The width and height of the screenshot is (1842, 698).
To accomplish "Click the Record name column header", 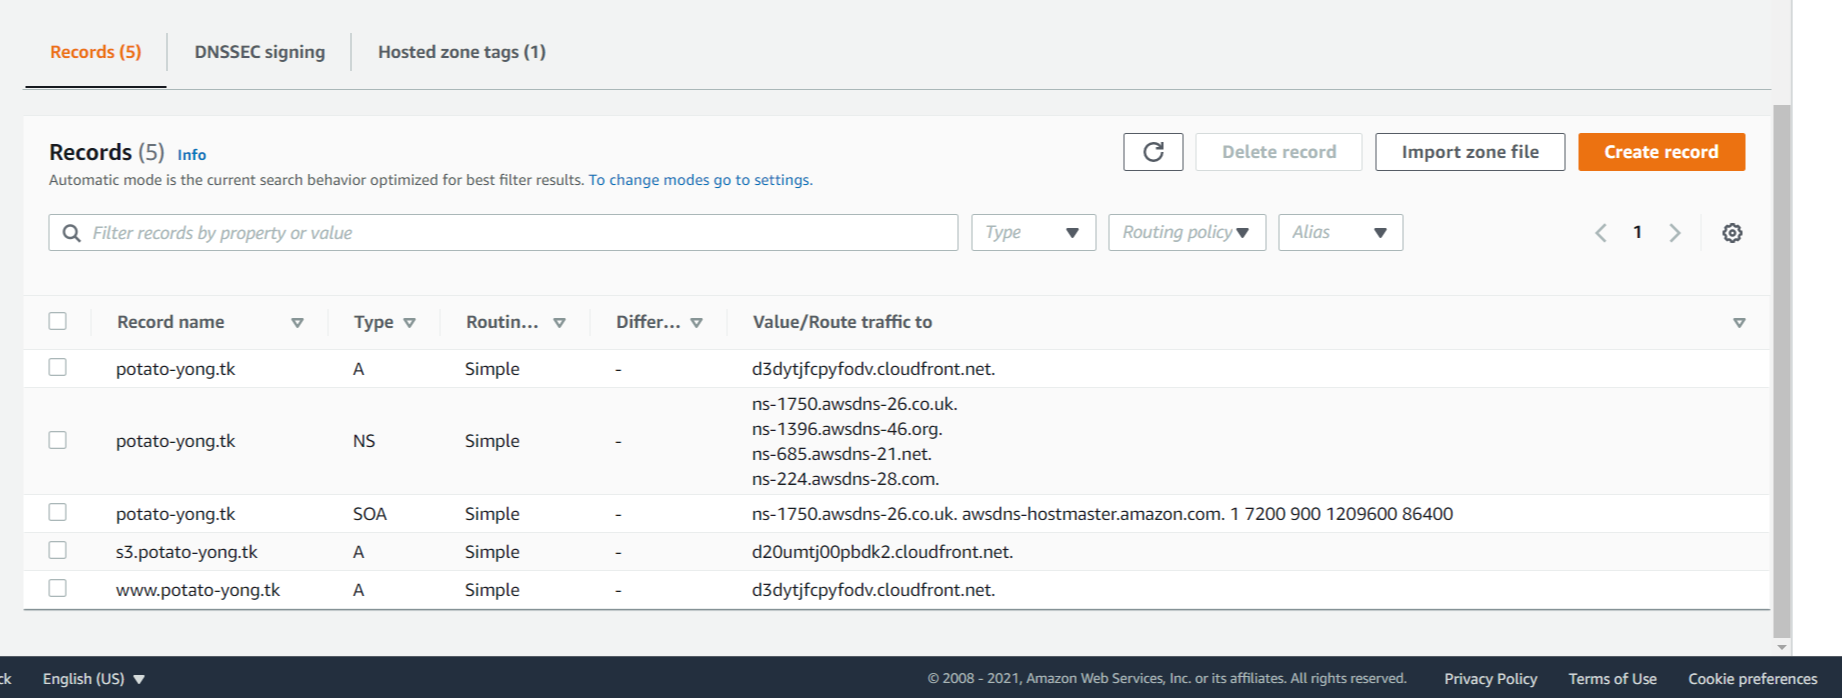I will [171, 322].
